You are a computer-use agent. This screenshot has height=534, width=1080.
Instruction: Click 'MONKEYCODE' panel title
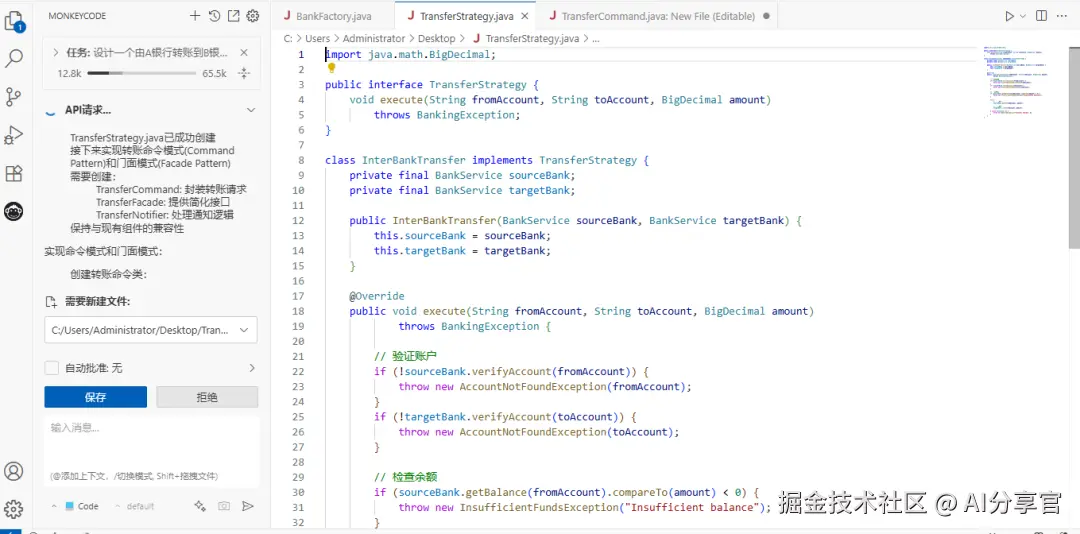(x=77, y=16)
